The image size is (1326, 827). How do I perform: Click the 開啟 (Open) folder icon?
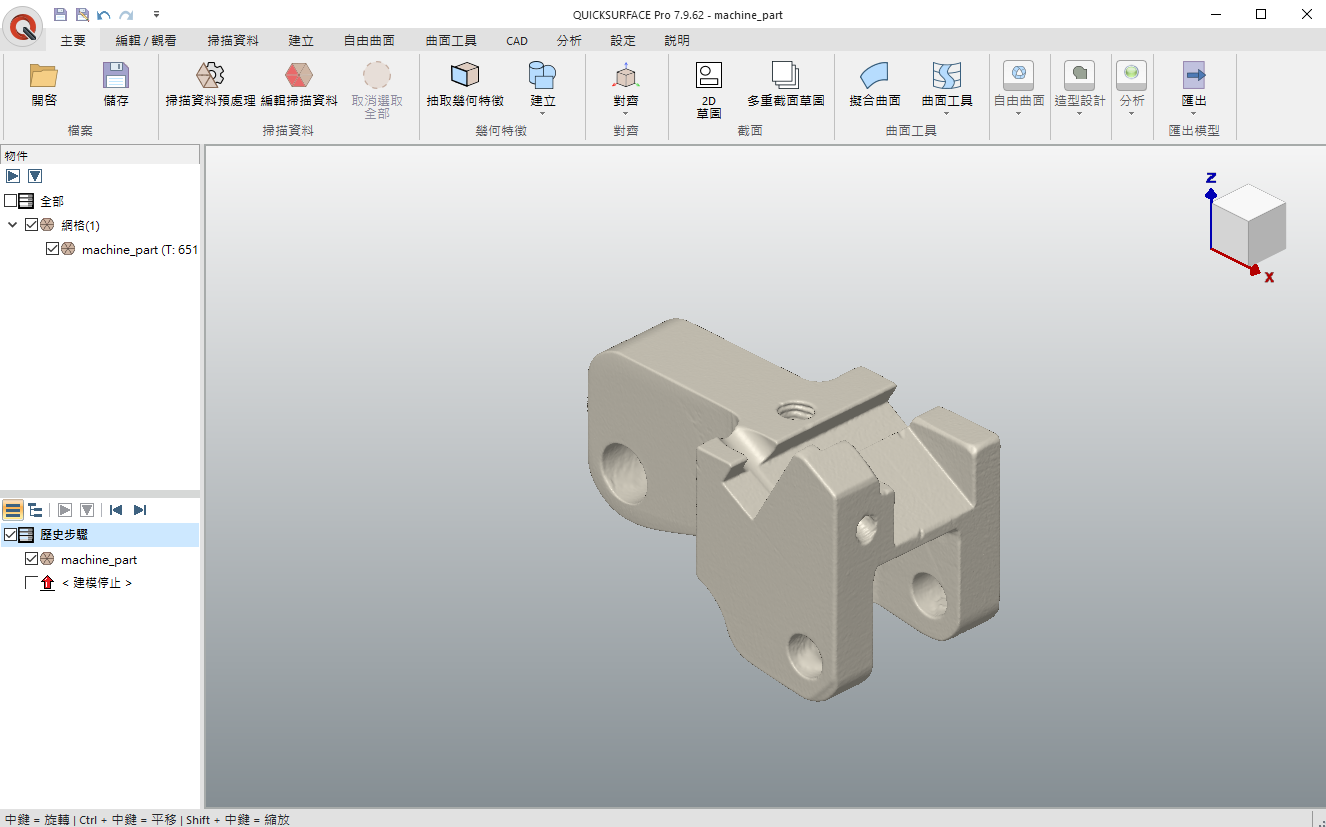click(x=44, y=76)
